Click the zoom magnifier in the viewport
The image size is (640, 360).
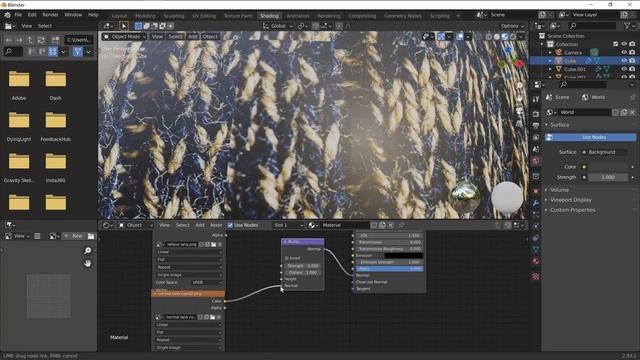(x=519, y=86)
